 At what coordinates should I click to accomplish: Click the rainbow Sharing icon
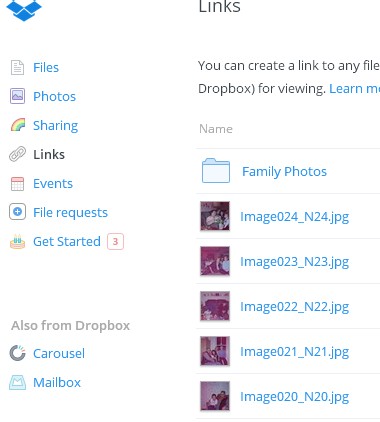[18, 125]
